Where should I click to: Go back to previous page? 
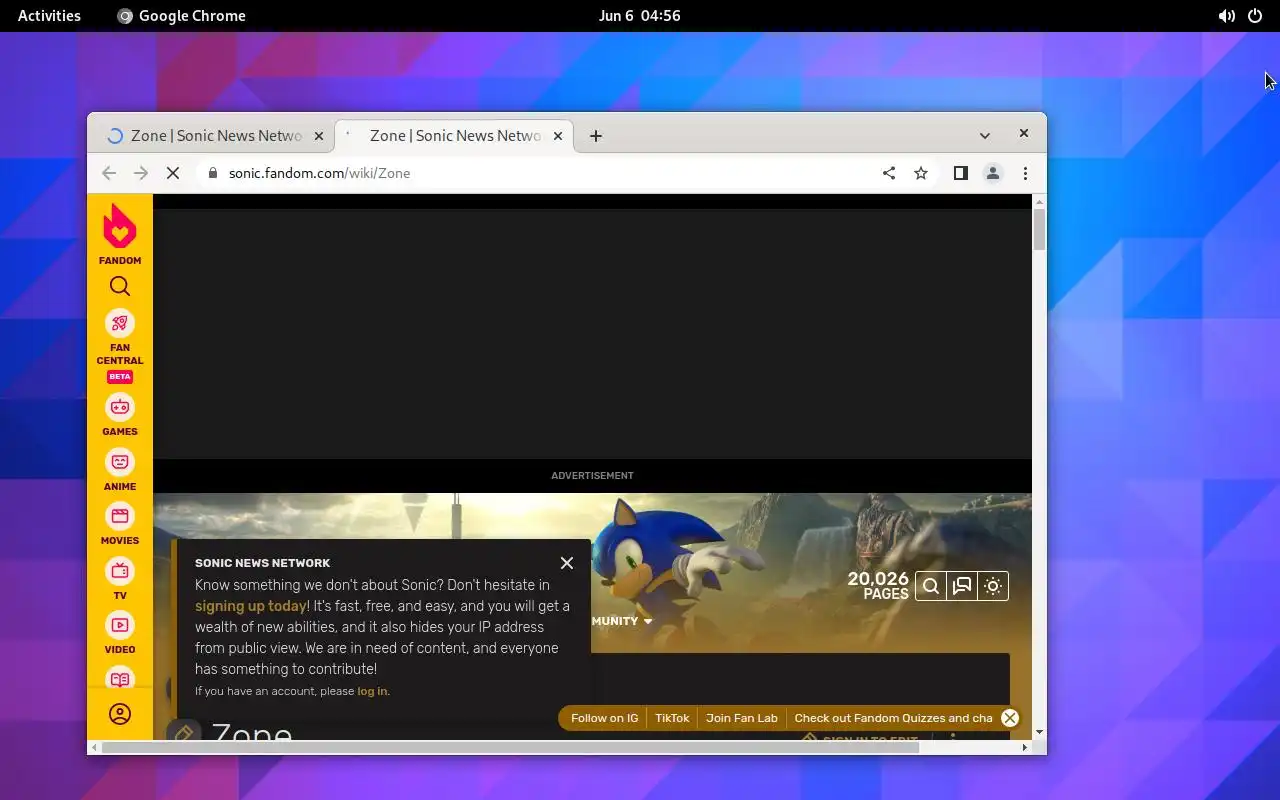109,173
